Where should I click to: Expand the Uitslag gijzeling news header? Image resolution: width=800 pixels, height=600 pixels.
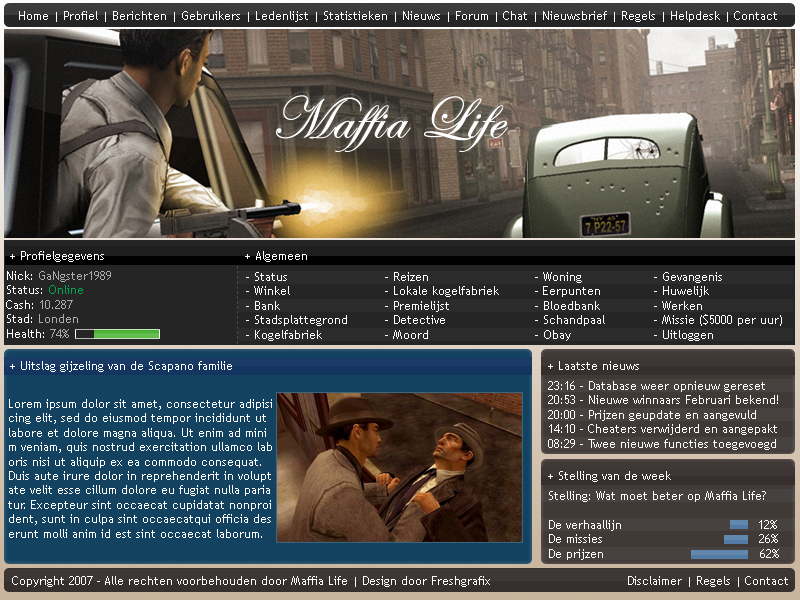click(x=121, y=366)
